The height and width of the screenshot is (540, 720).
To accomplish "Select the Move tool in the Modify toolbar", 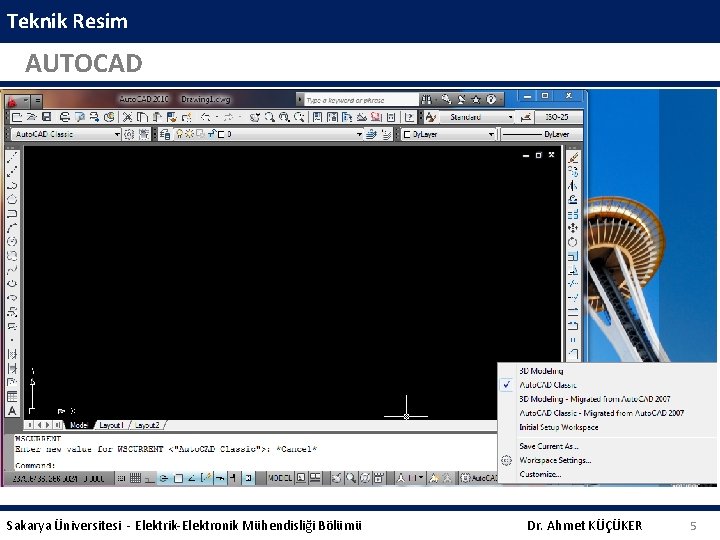I will [x=573, y=228].
